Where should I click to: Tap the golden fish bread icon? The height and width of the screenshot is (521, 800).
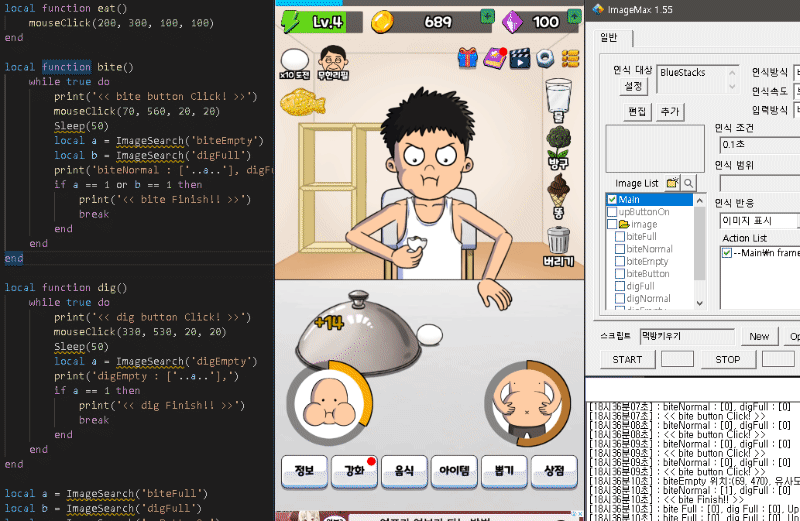click(303, 101)
